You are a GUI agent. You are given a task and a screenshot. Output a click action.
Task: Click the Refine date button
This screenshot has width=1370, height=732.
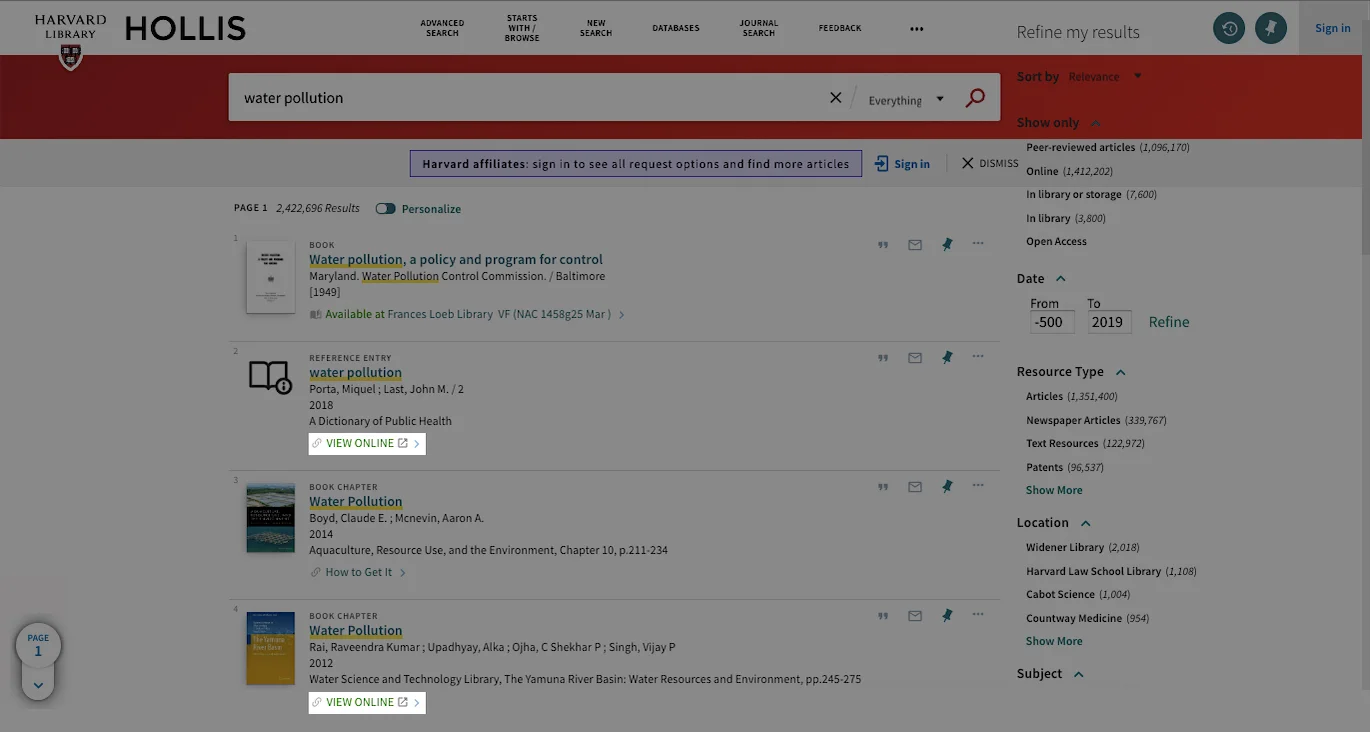coord(1169,322)
